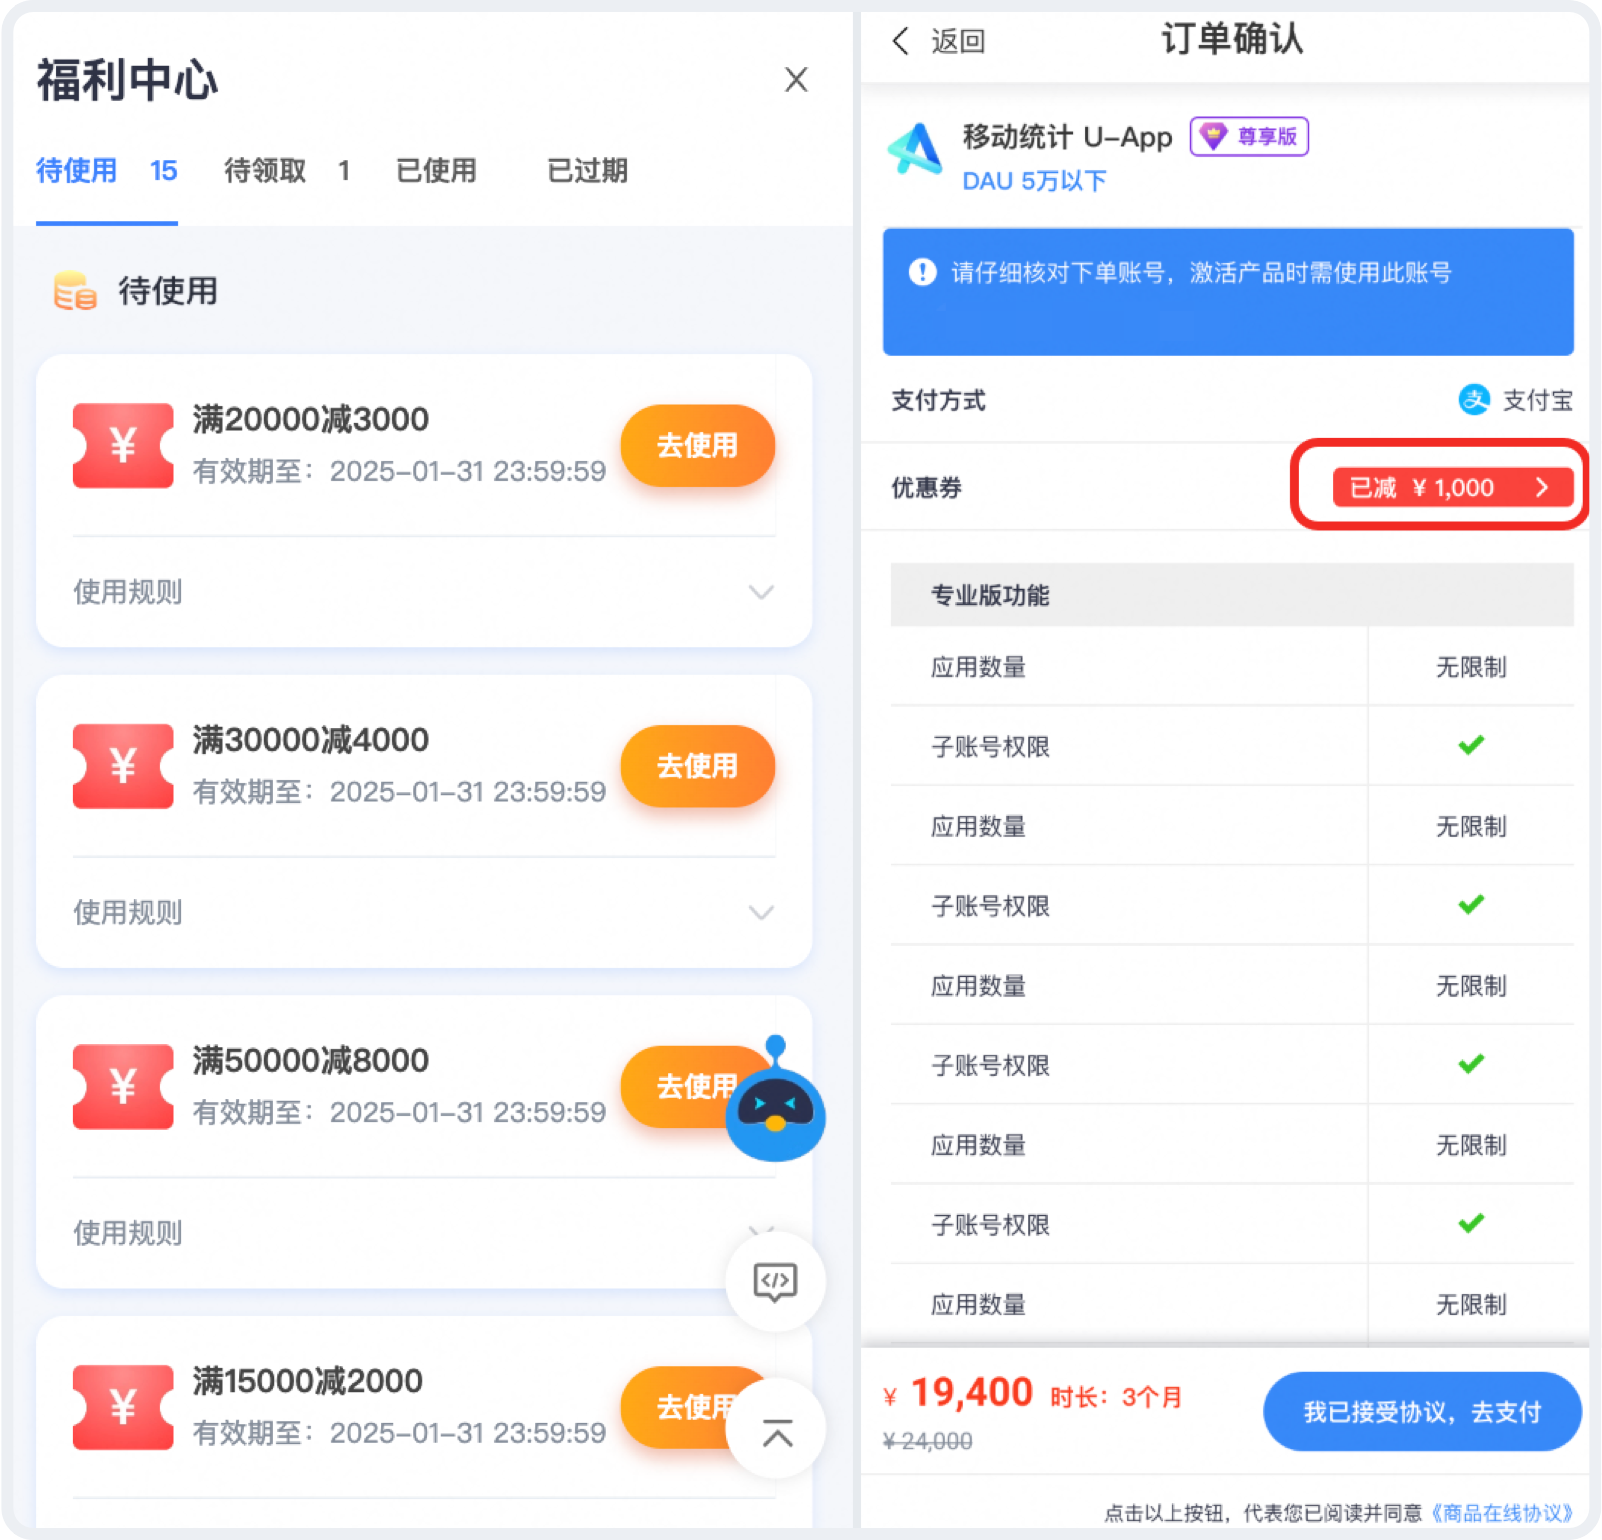Use the 满20000减3000 coupon via 去使用
Viewport: 1602px width, 1540px height.
point(697,445)
